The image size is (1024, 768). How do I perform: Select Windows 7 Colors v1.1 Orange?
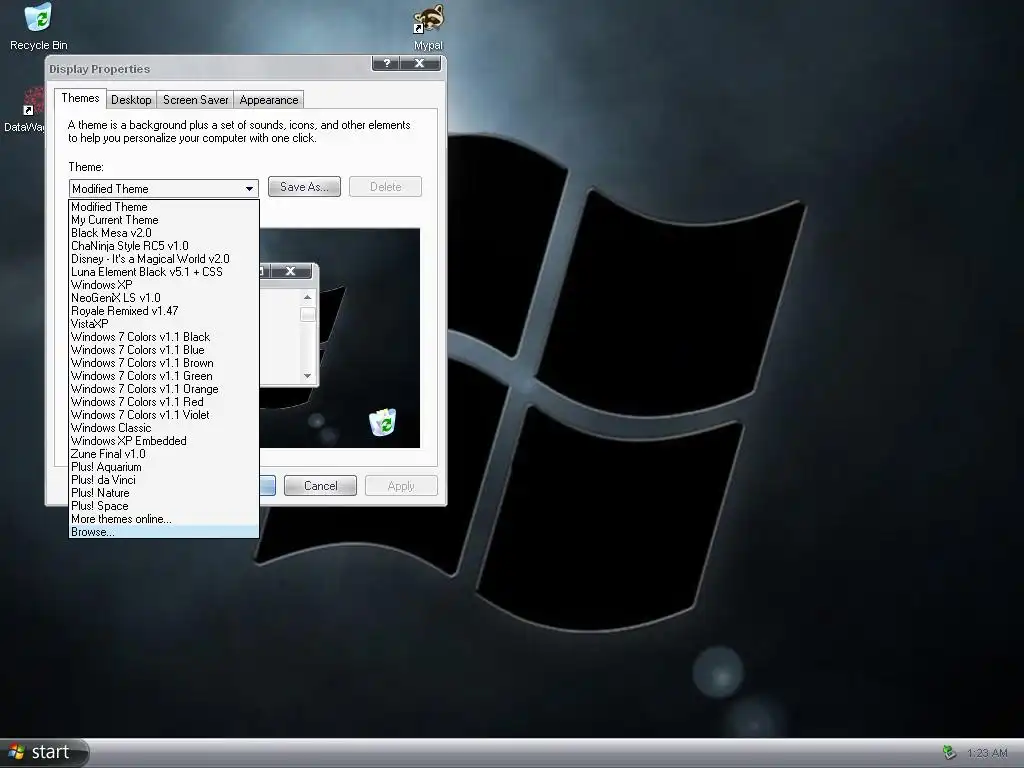164,389
